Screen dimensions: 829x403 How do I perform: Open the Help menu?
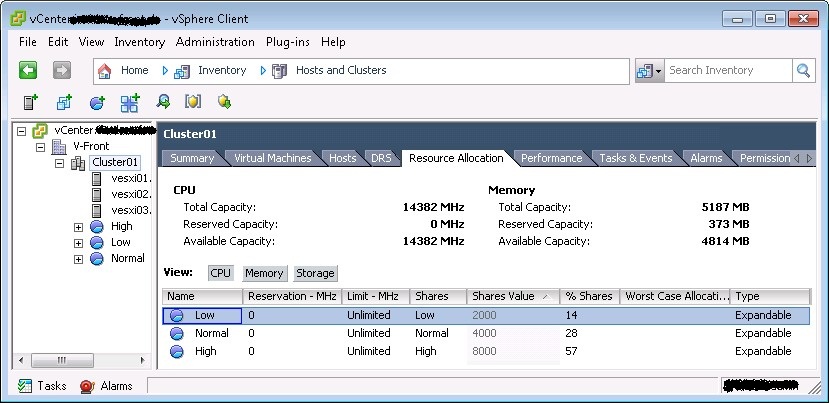pyautogui.click(x=333, y=42)
